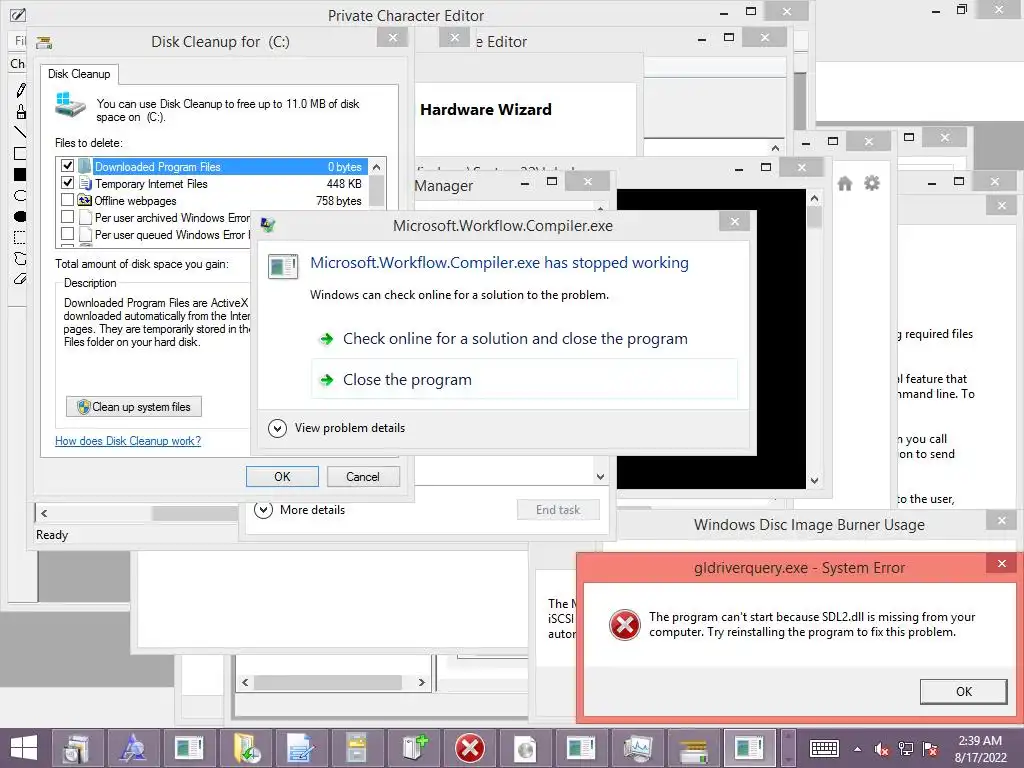Viewport: 1024px width, 768px height.
Task: Open How does Disk Cleanup work link
Action: click(128, 441)
